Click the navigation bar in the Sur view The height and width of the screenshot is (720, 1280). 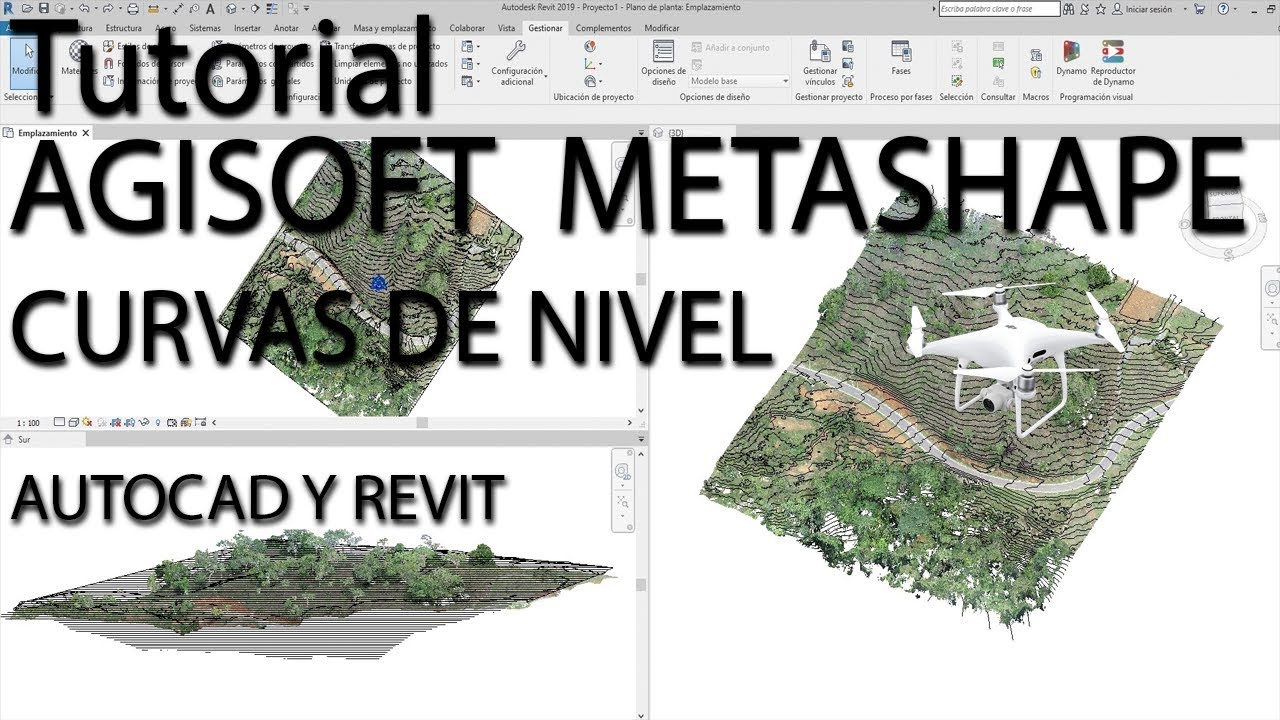click(x=623, y=488)
